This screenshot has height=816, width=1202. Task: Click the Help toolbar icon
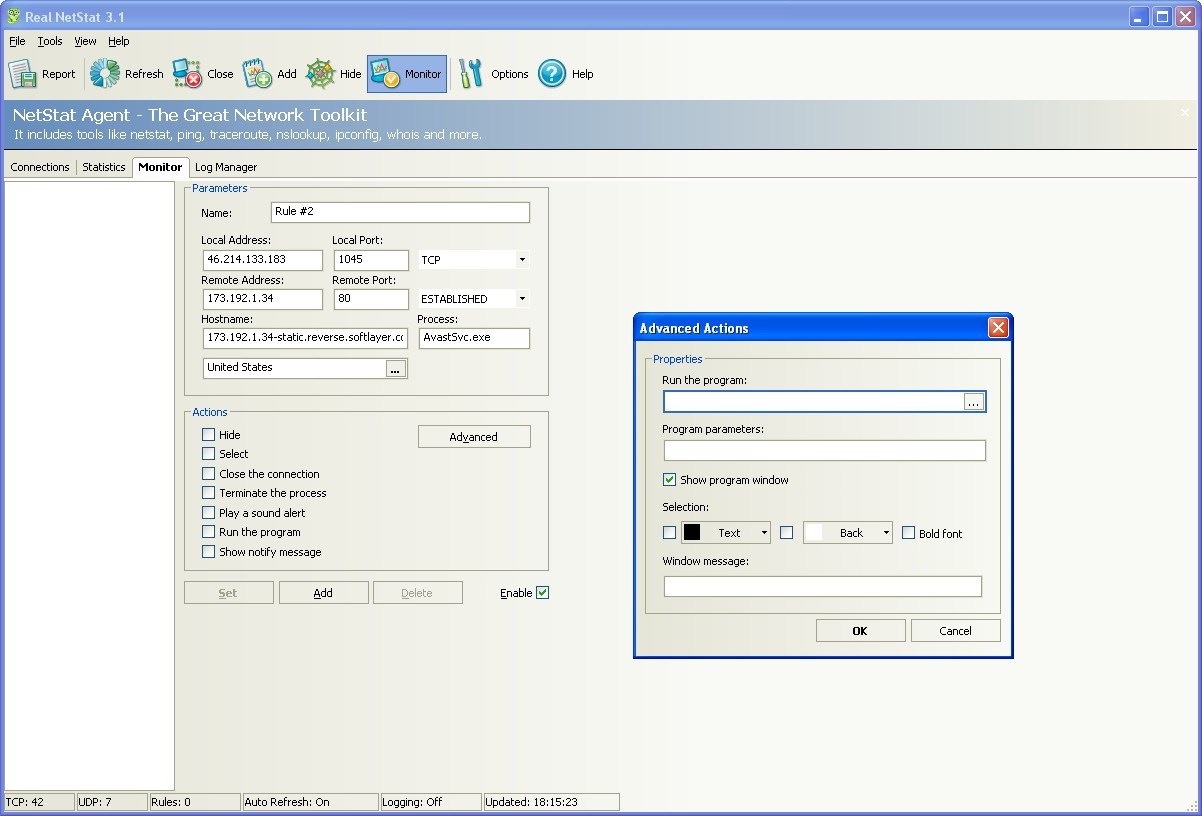565,73
